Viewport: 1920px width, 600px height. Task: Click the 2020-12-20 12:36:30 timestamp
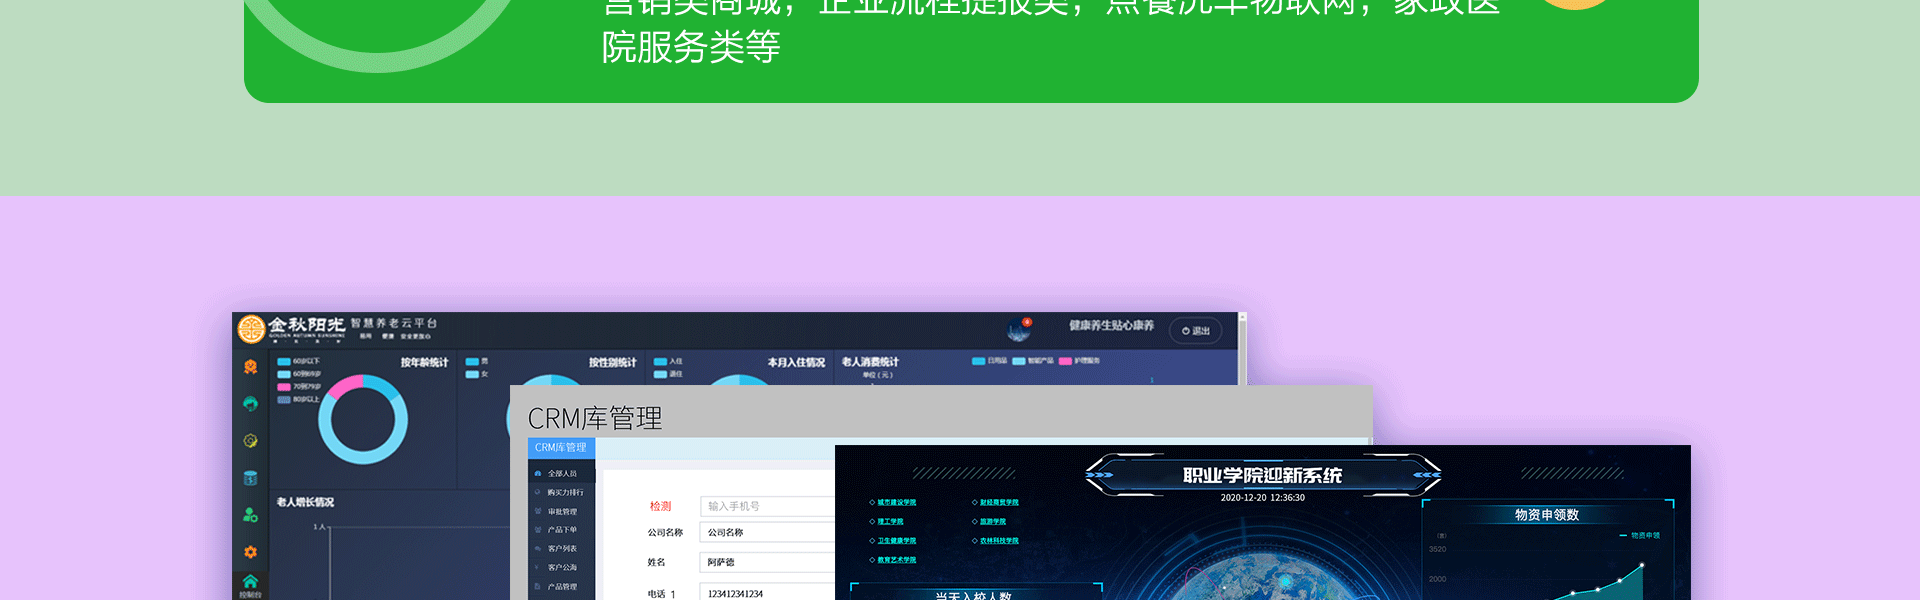(x=1262, y=498)
